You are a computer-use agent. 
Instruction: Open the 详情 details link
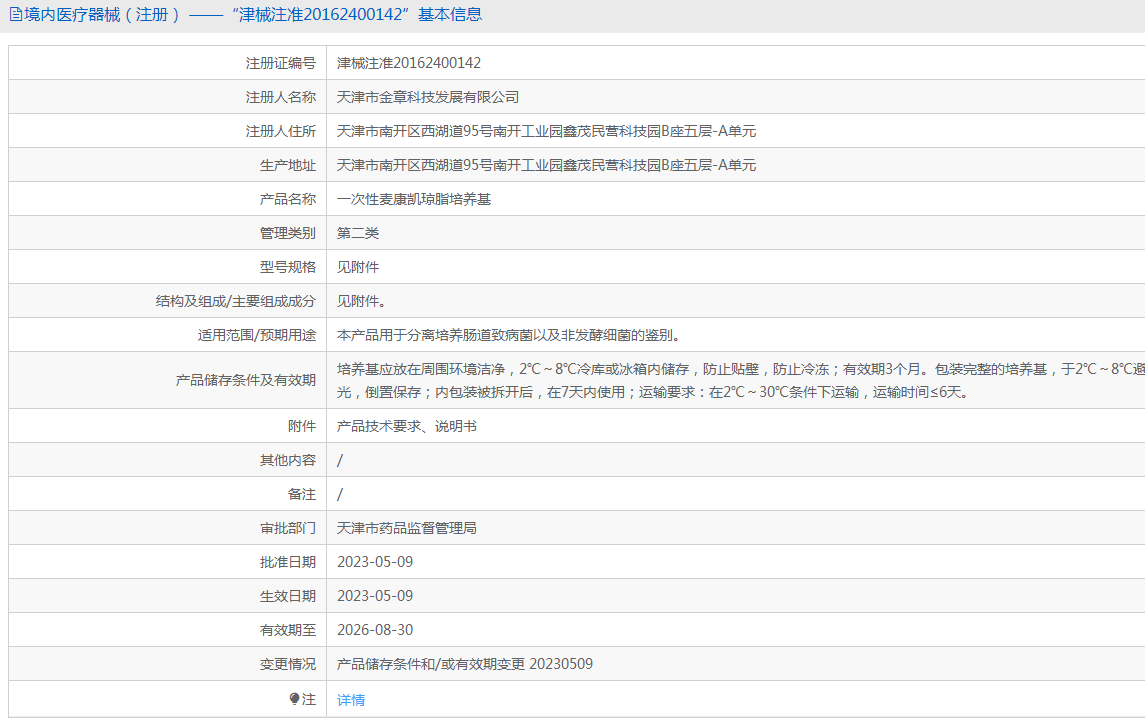tap(351, 700)
